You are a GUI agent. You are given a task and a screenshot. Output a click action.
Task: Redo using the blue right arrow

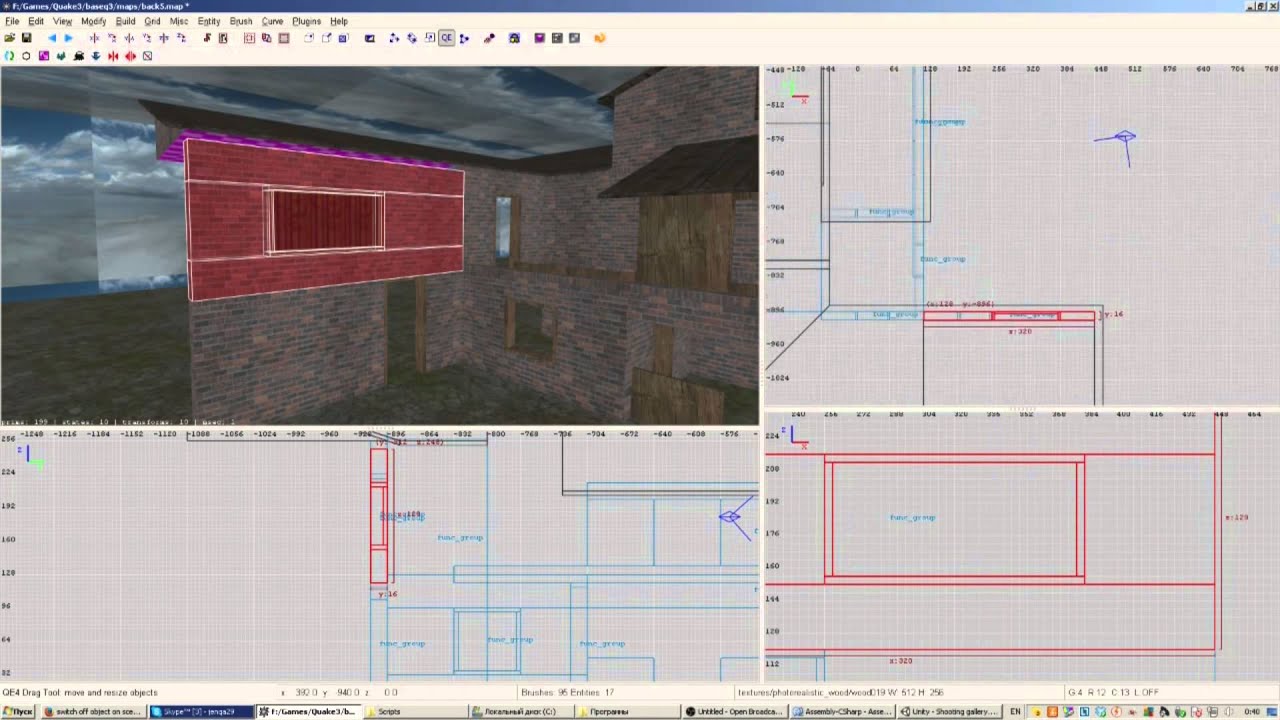pos(69,38)
